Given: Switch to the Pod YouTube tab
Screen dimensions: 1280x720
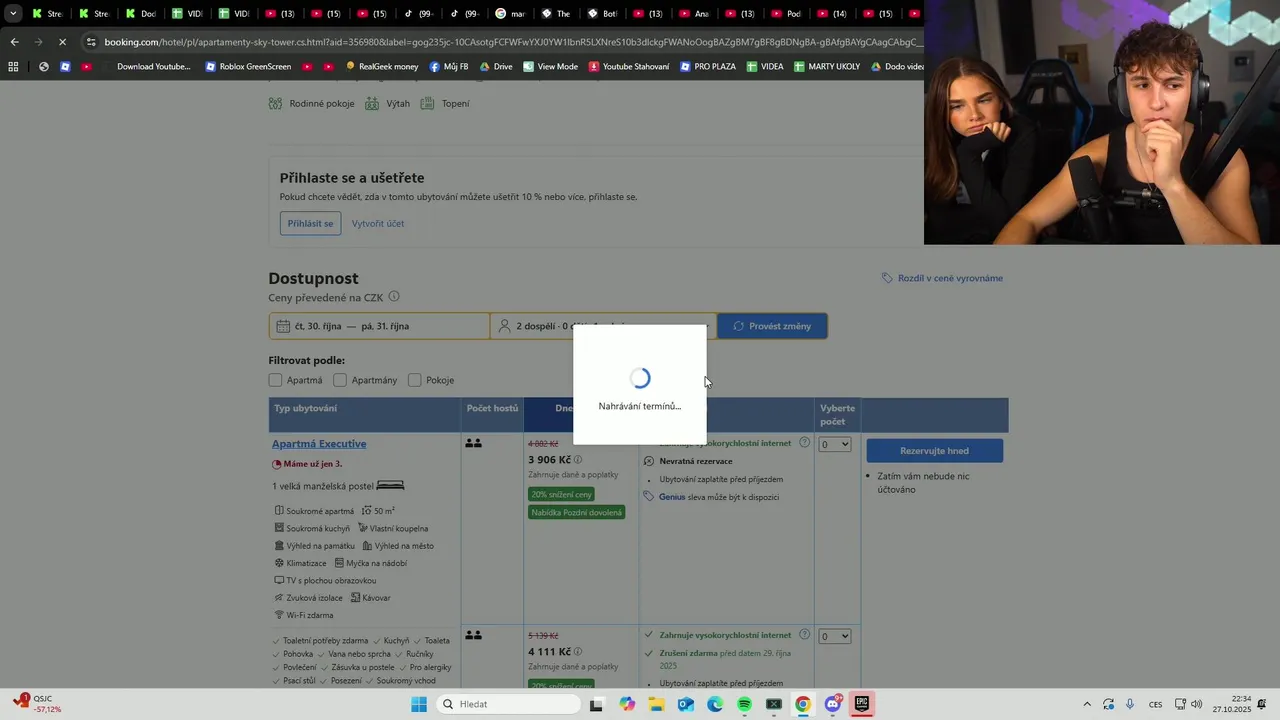Looking at the screenshot, I should coord(786,14).
